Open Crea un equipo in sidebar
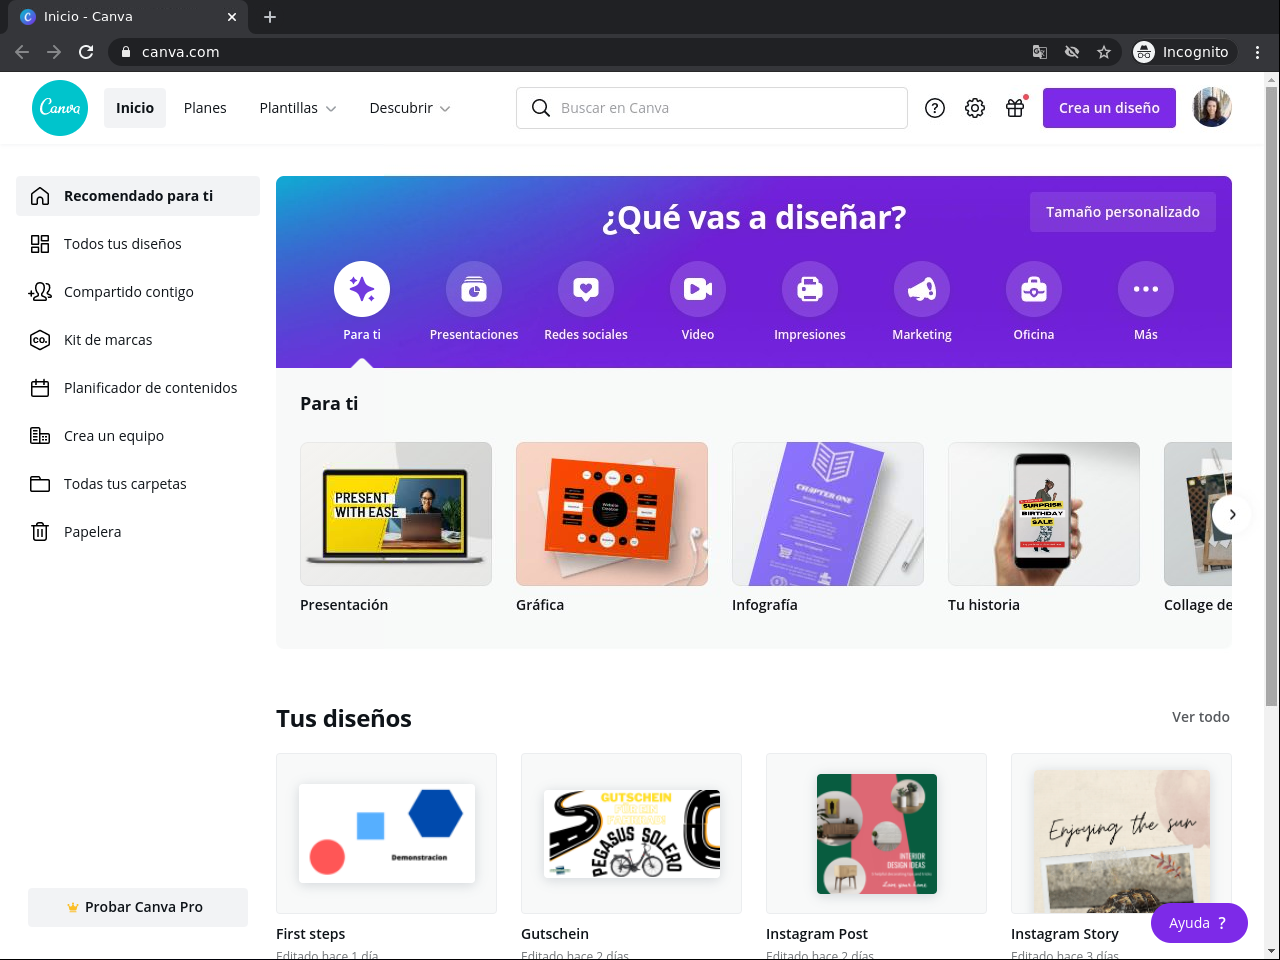The width and height of the screenshot is (1280, 960). pos(138,436)
